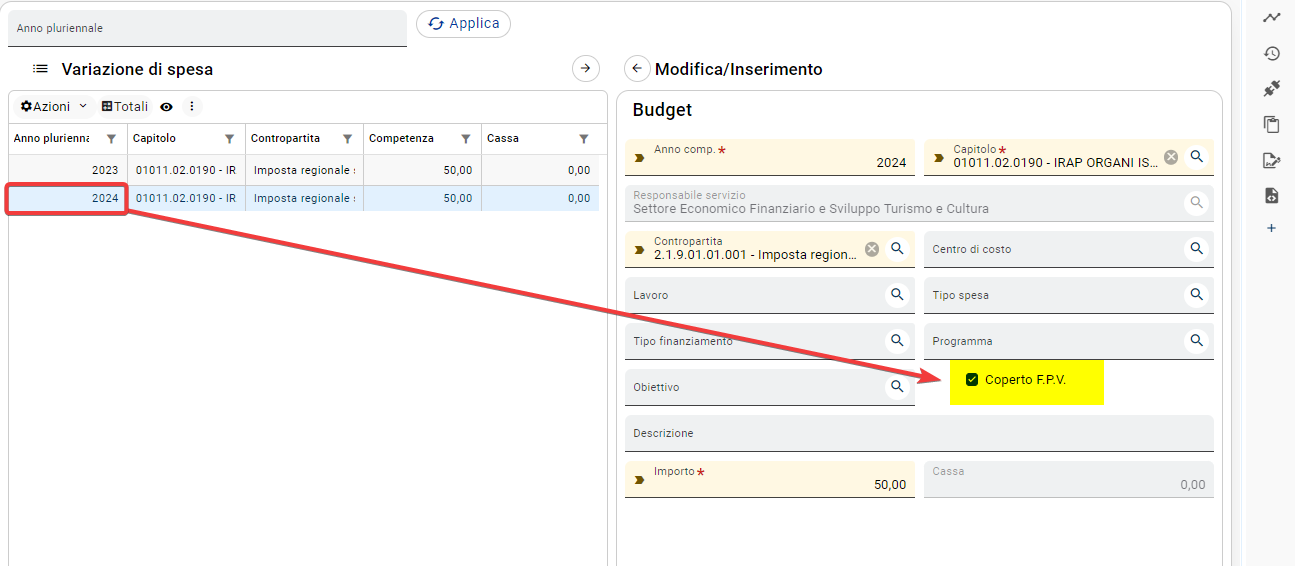Click the Applica button
The width and height of the screenshot is (1295, 566).
tap(463, 24)
